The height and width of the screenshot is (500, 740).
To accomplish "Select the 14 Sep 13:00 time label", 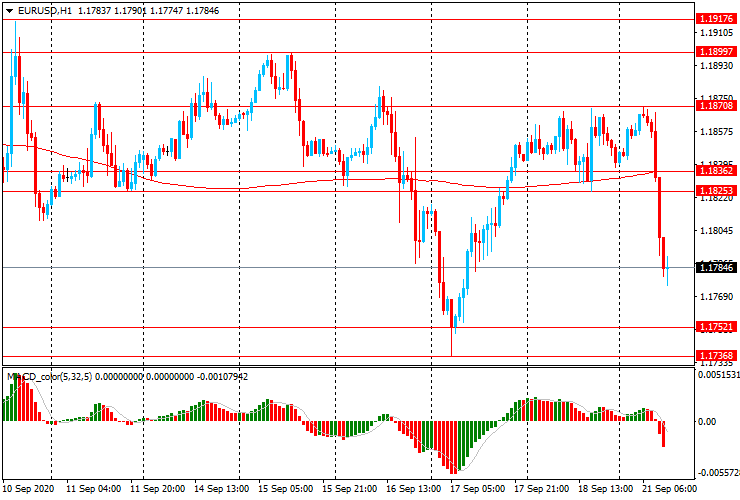I will (x=222, y=489).
